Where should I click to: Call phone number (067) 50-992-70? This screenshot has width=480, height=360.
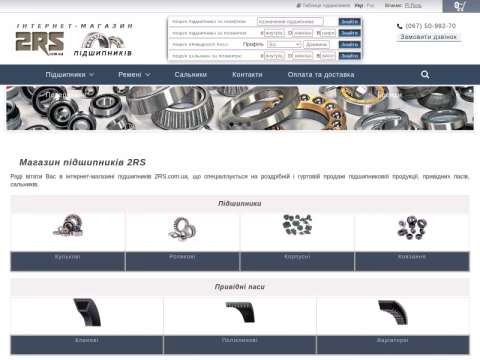pos(430,26)
